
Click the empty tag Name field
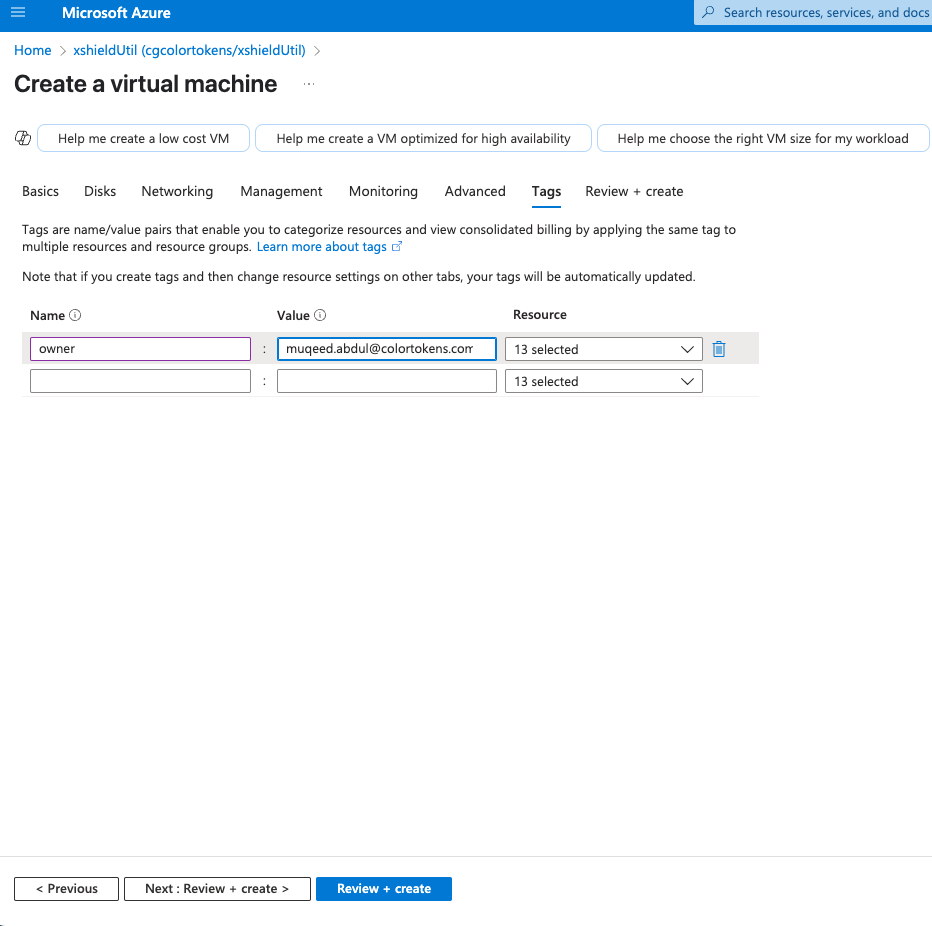(140, 381)
